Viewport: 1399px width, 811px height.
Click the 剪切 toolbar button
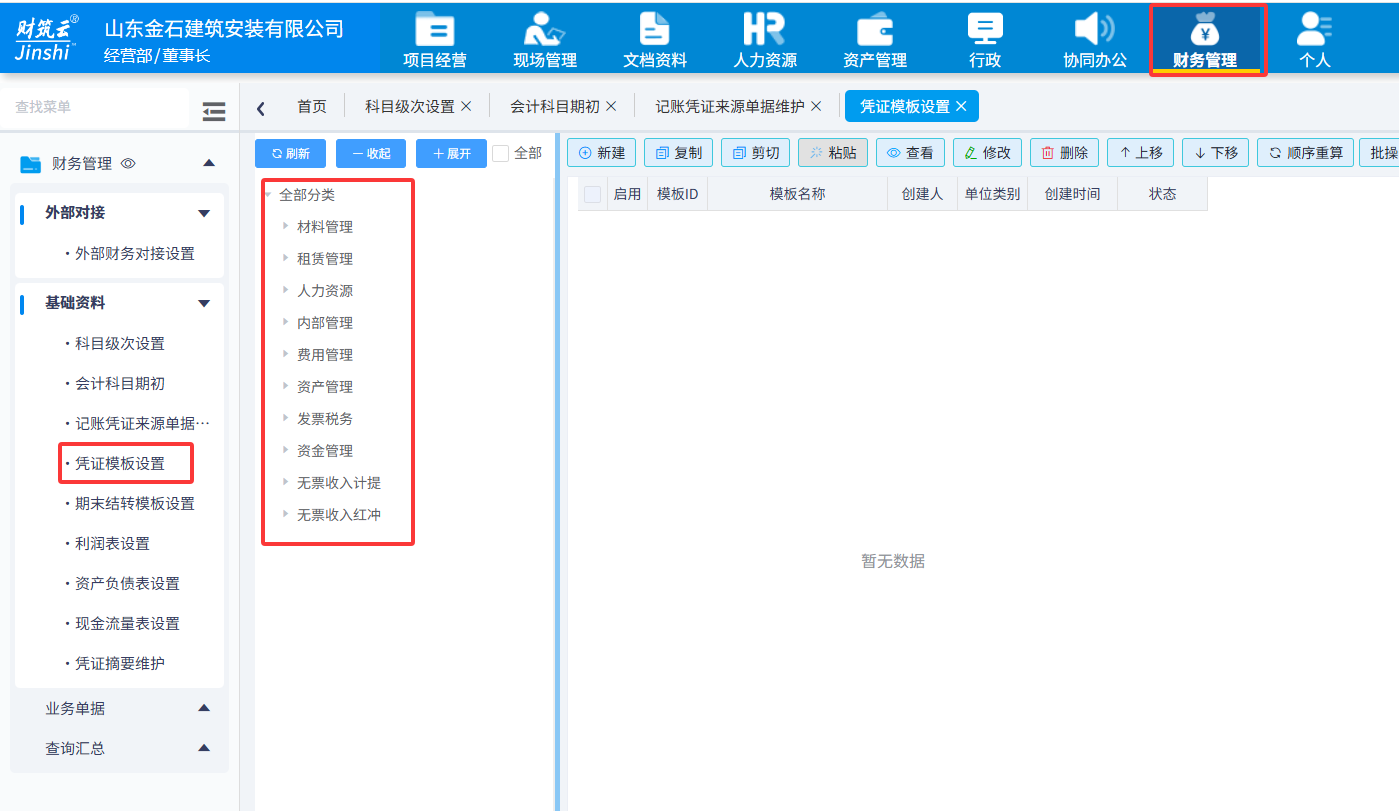756,153
